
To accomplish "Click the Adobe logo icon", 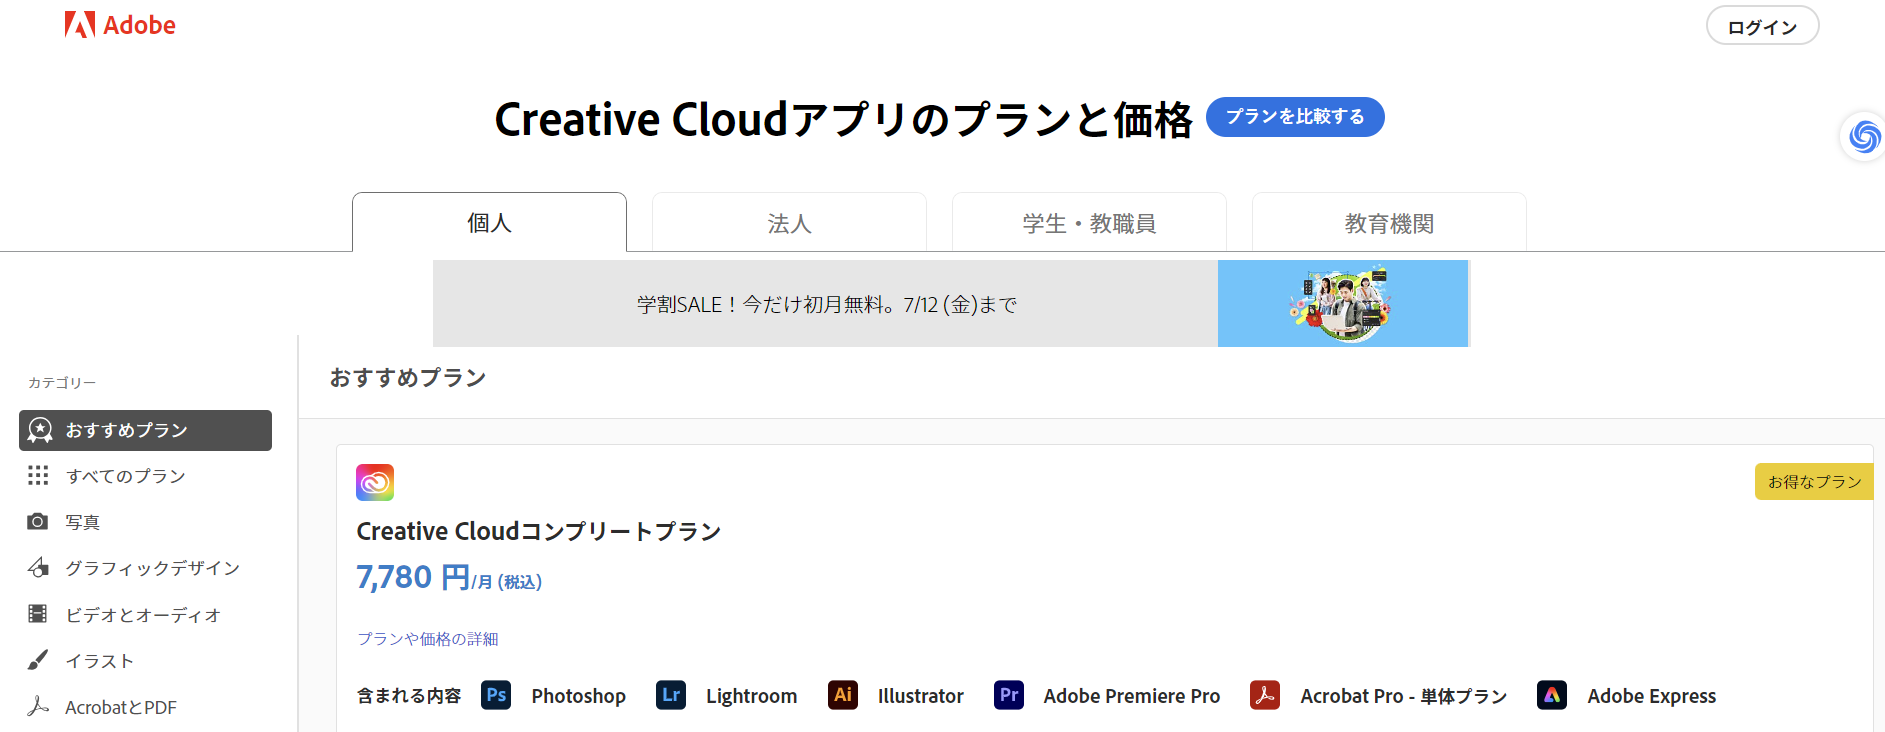I will point(80,25).
